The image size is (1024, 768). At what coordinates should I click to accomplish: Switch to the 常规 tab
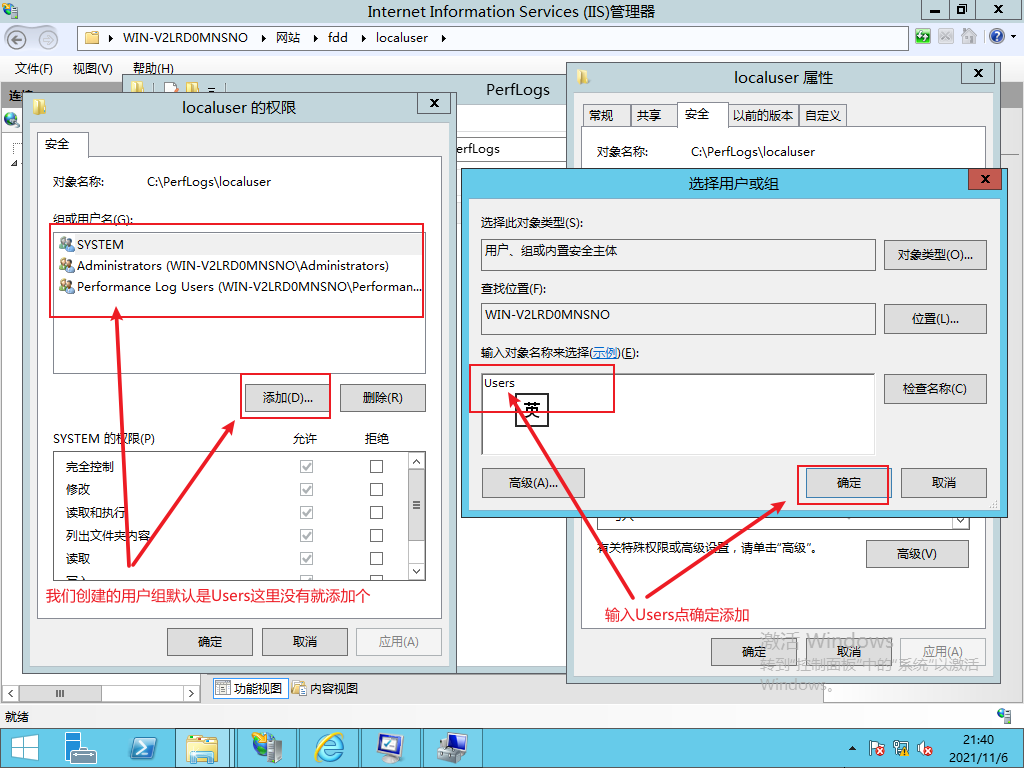click(x=605, y=116)
